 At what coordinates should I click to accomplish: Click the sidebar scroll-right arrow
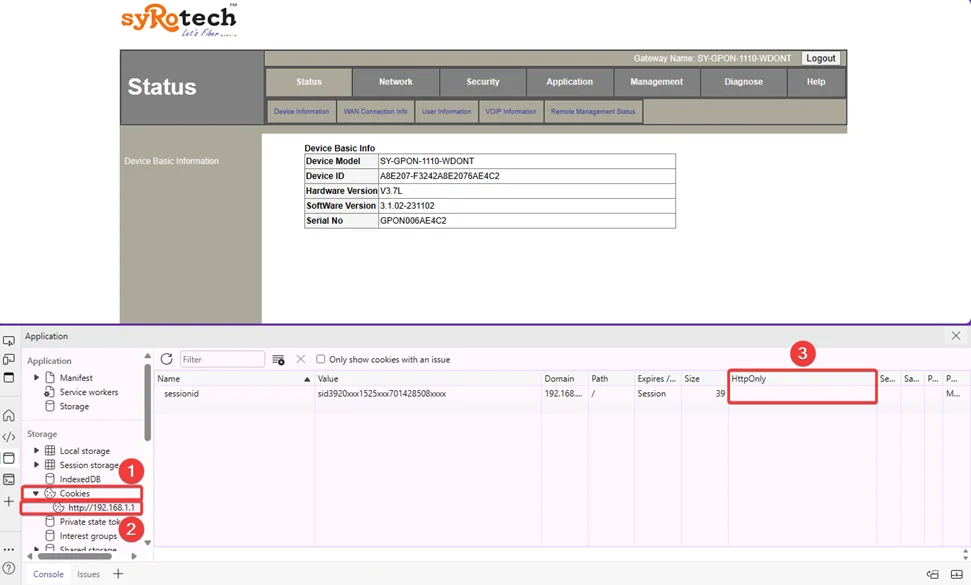(134, 556)
